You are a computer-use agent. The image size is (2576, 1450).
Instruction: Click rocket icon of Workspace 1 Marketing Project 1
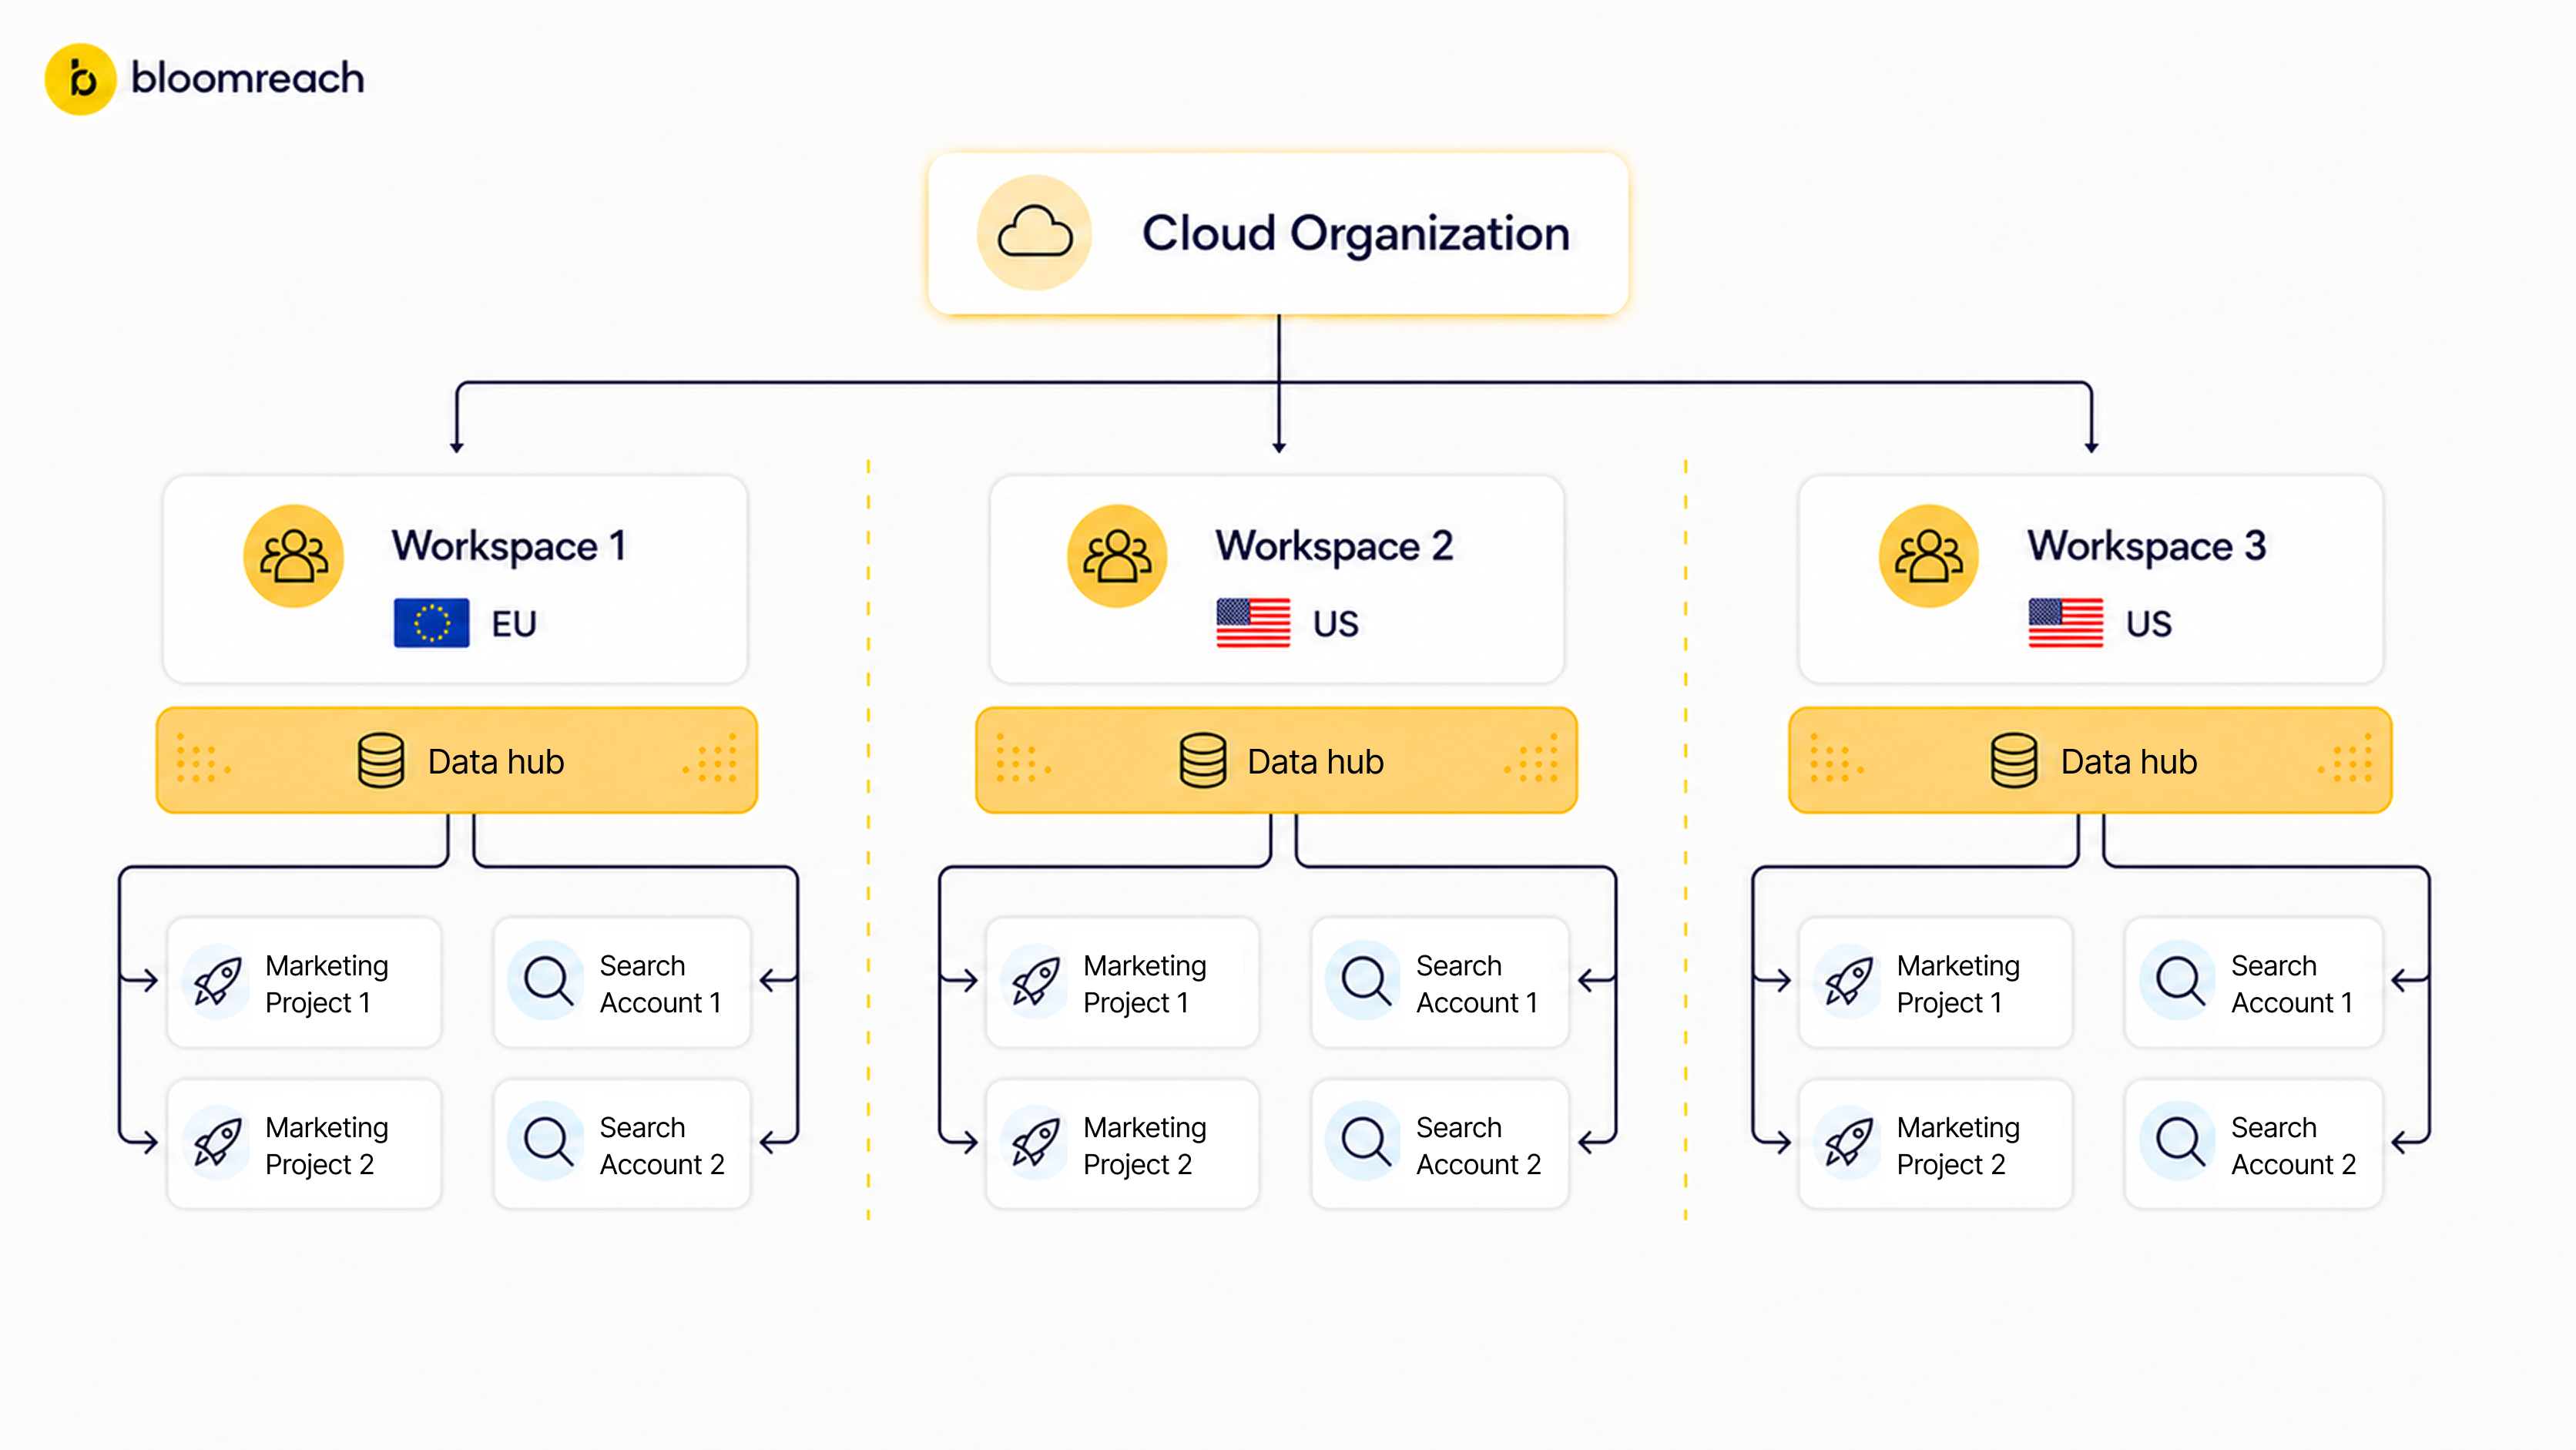[217, 981]
